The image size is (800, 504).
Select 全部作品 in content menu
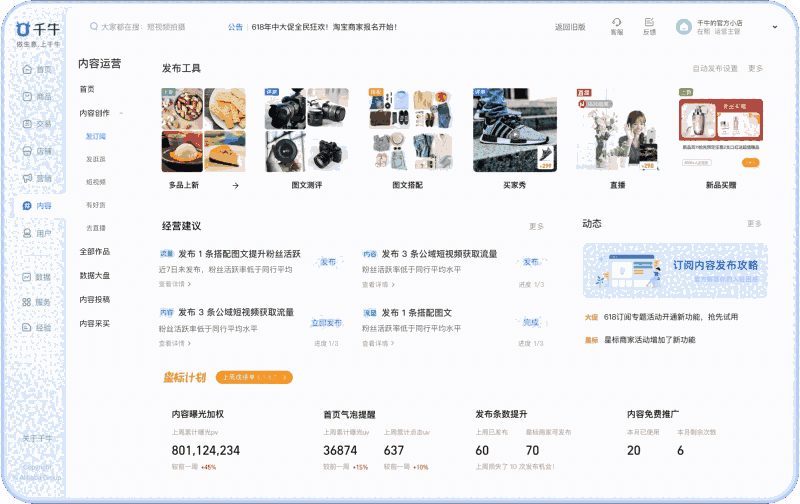point(95,251)
